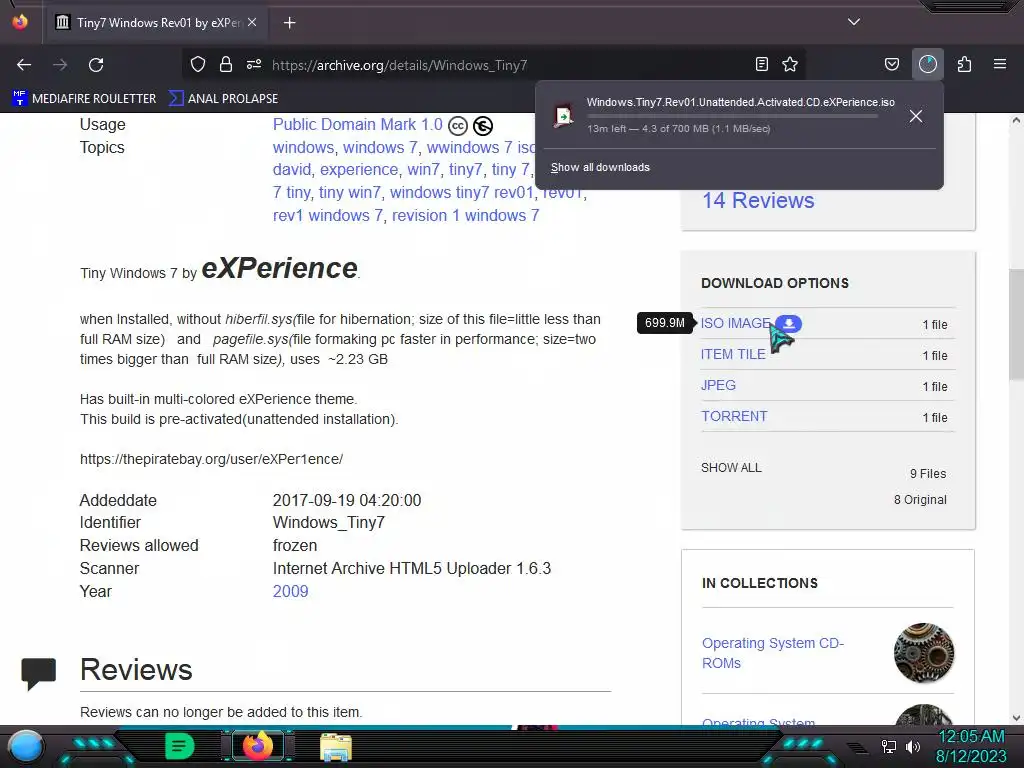This screenshot has width=1024, height=768.
Task: Click the thepiratebay.org URL text
Action: click(x=211, y=459)
